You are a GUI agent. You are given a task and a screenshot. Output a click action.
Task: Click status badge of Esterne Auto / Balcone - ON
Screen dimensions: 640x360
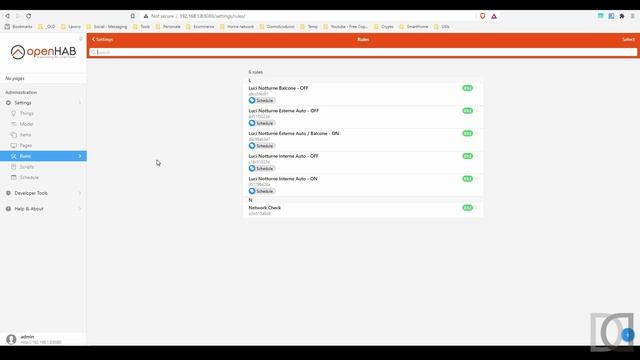pos(467,133)
